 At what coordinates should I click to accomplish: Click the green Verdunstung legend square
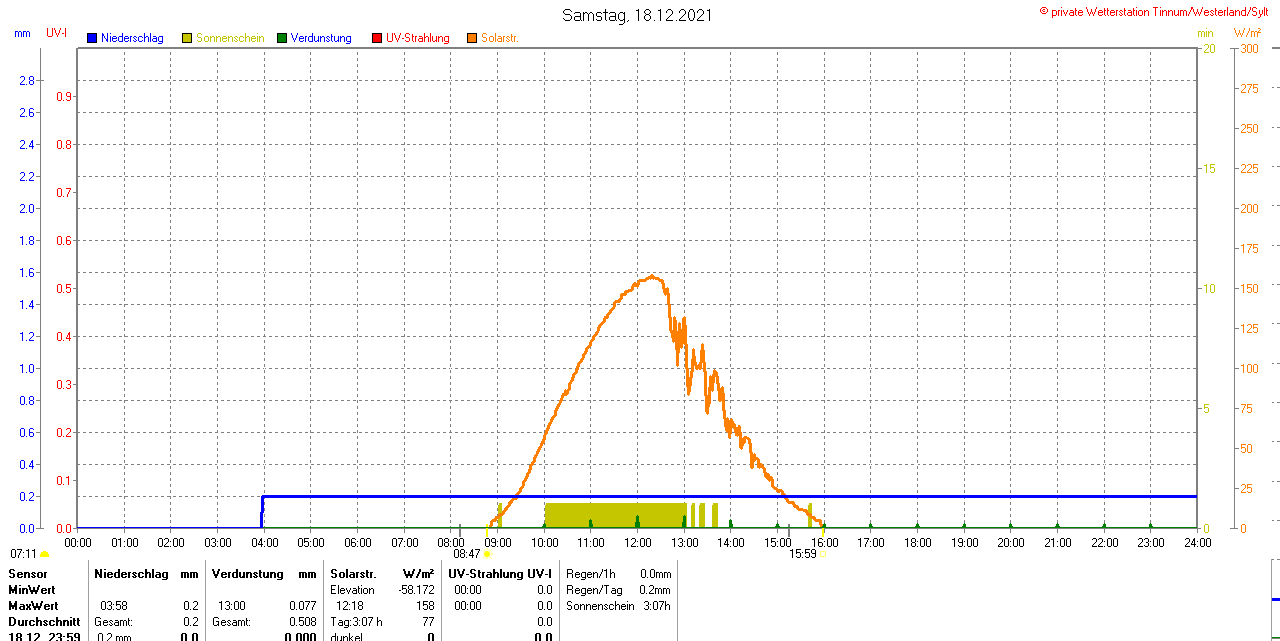pyautogui.click(x=282, y=38)
